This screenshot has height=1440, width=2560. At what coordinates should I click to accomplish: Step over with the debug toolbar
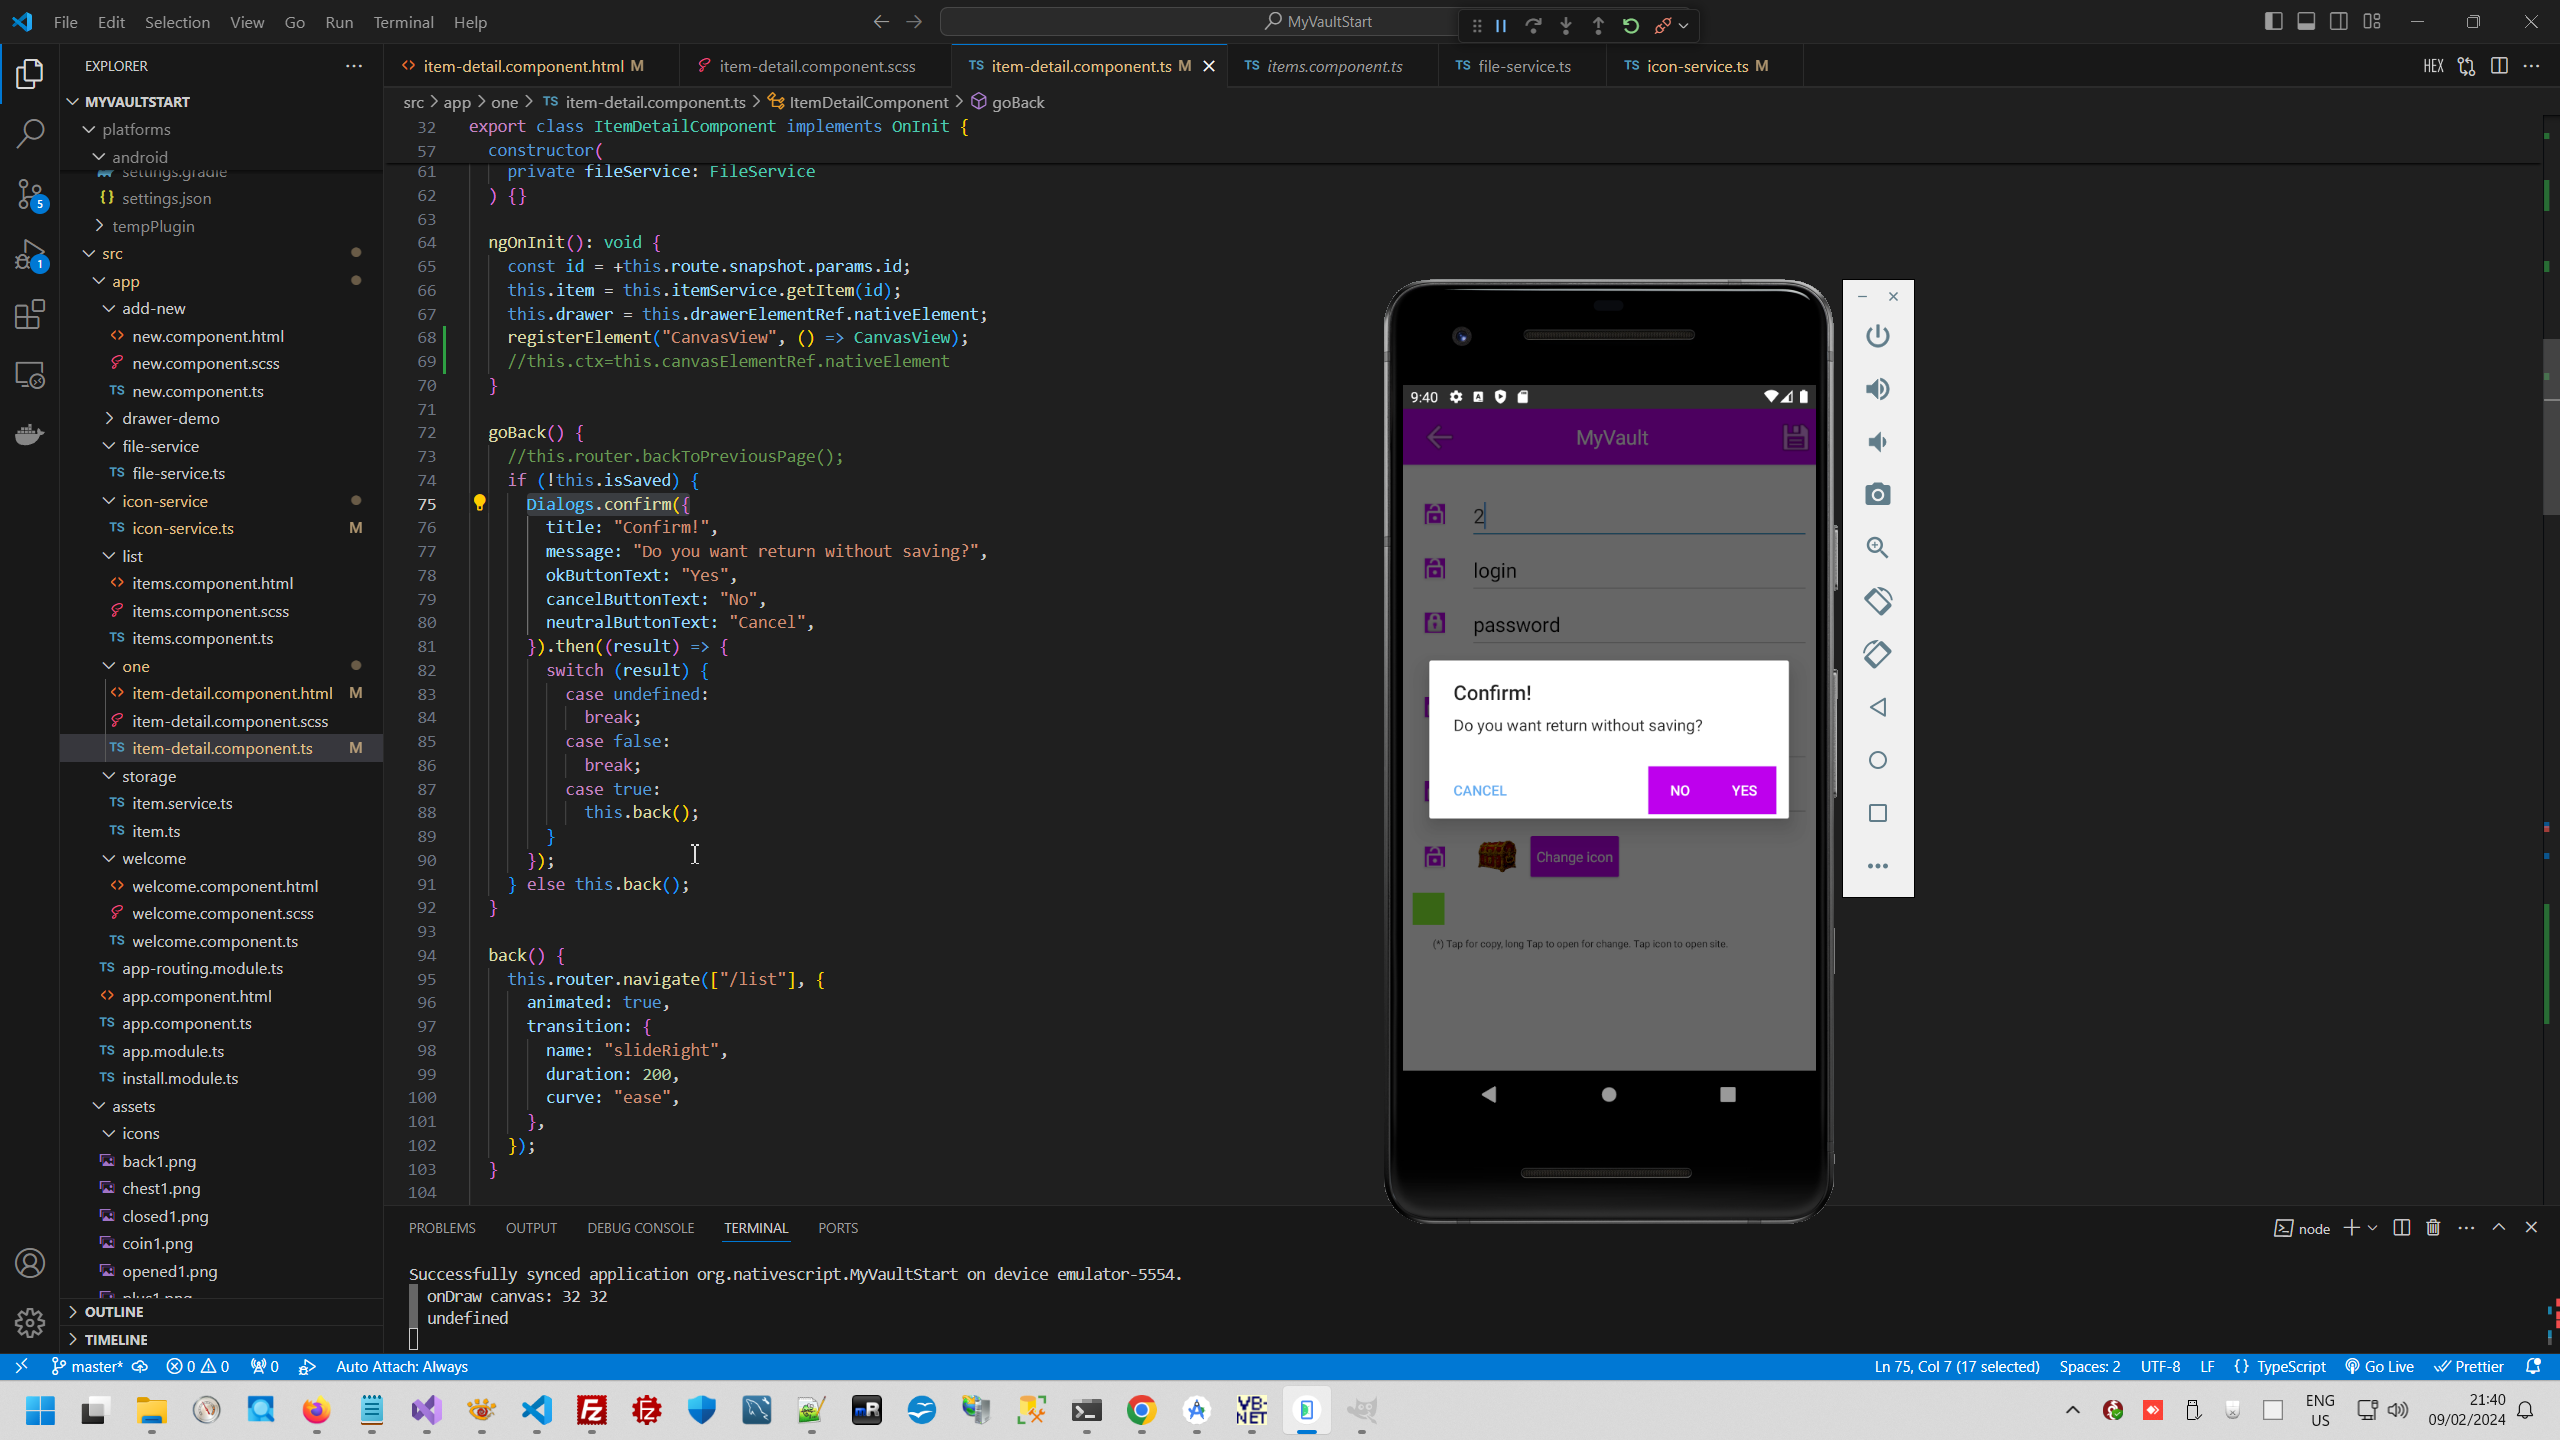pos(1534,25)
